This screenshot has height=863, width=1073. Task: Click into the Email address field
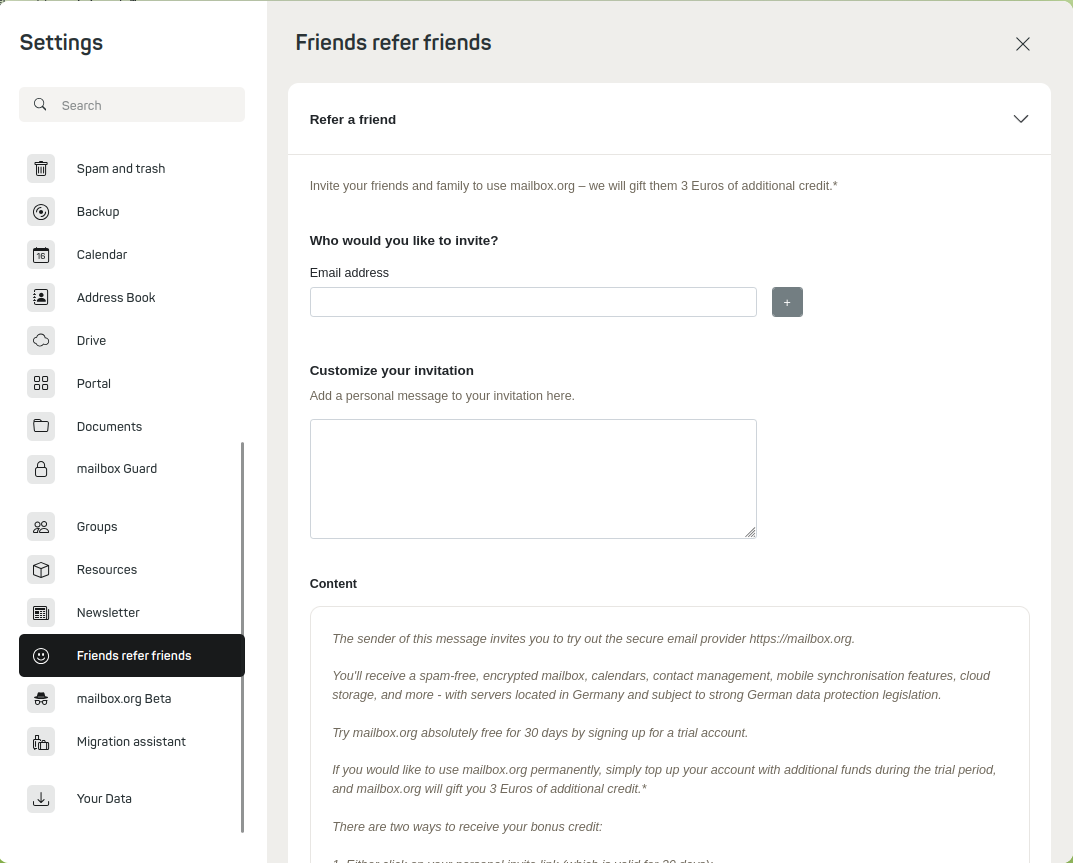tap(533, 302)
